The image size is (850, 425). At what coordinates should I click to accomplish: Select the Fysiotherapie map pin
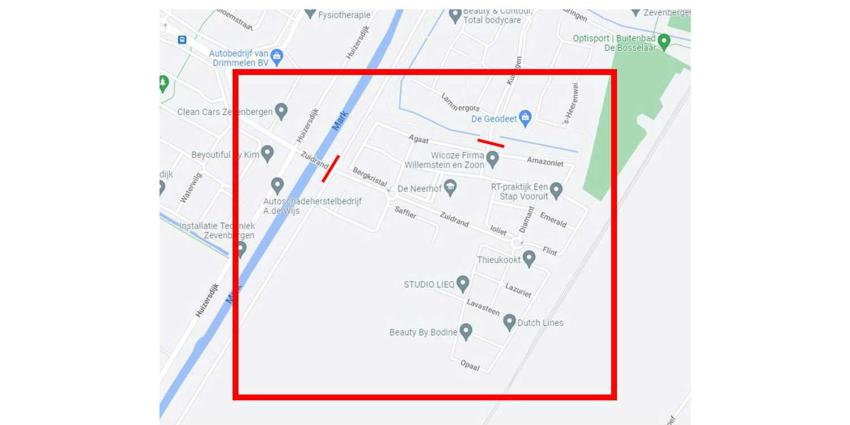pyautogui.click(x=310, y=13)
